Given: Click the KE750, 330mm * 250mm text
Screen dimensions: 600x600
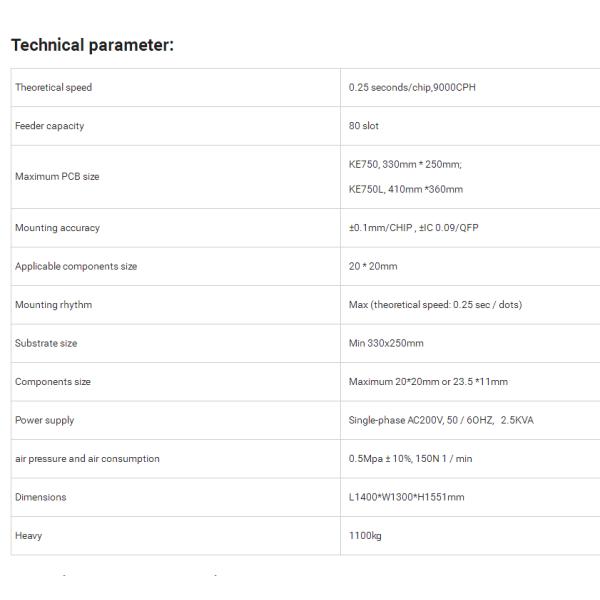Looking at the screenshot, I should click(x=405, y=164).
